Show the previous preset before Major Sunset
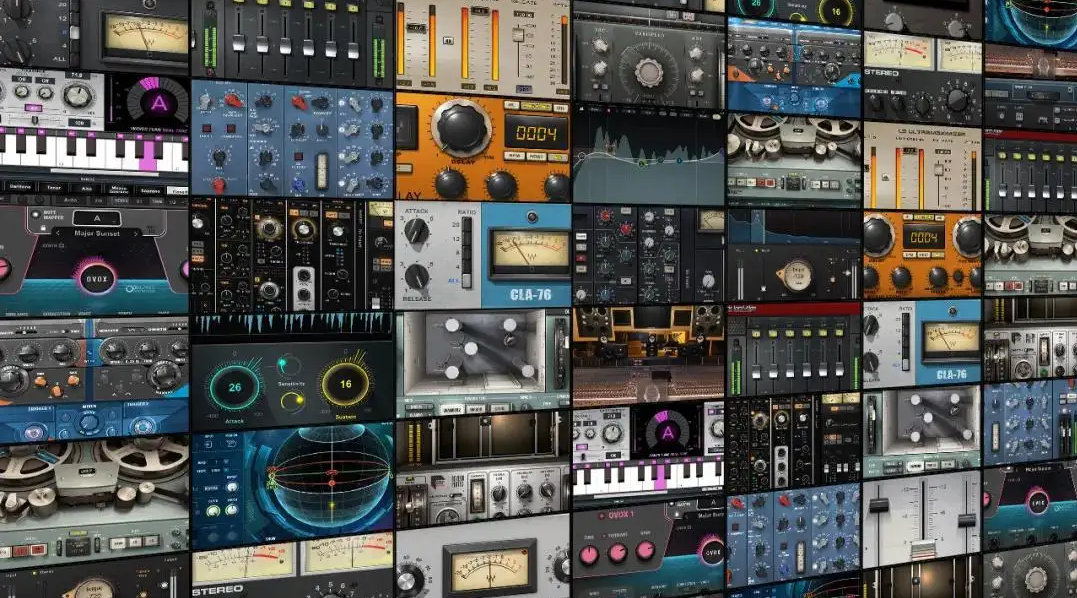1077x598 pixels. (58, 233)
